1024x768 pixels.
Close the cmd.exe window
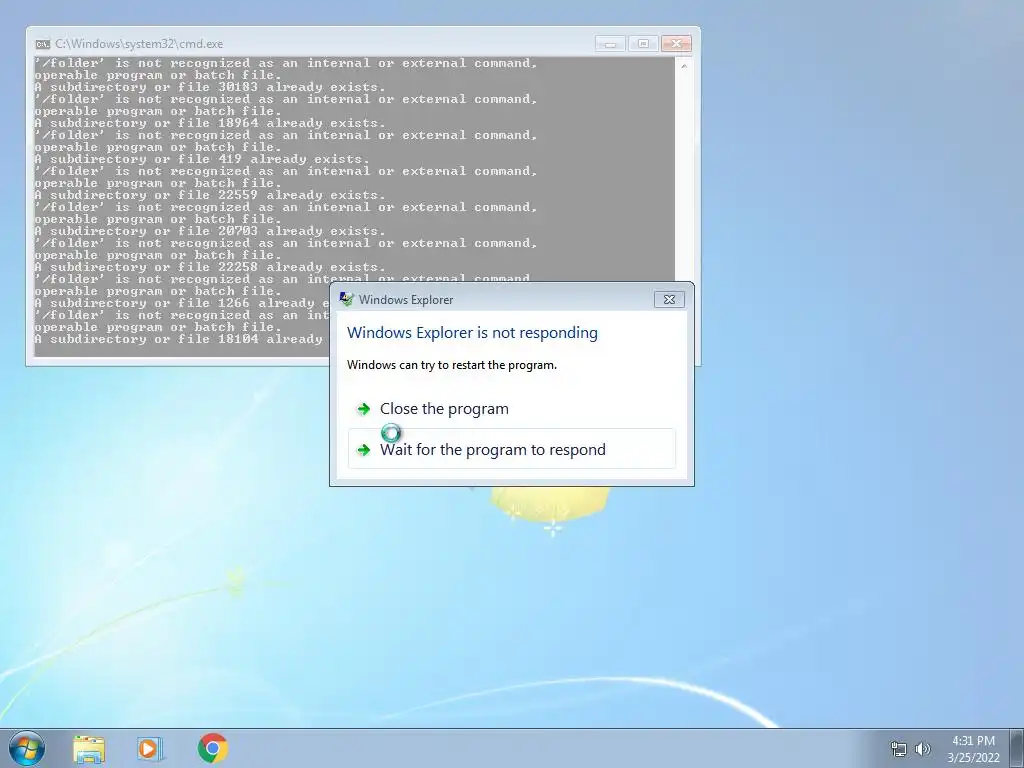click(677, 44)
